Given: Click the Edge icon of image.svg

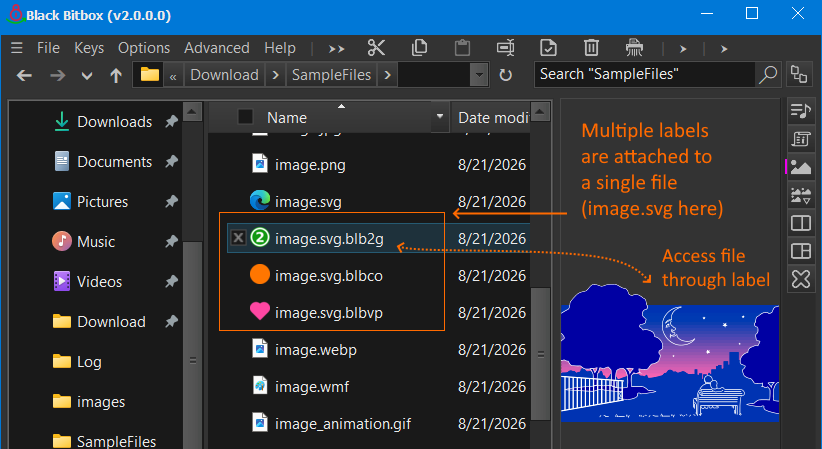Looking at the screenshot, I should pyautogui.click(x=259, y=201).
